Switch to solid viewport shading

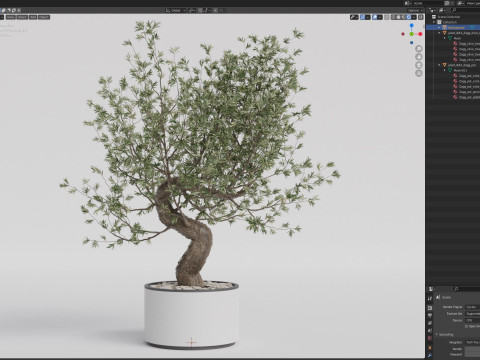point(398,17)
